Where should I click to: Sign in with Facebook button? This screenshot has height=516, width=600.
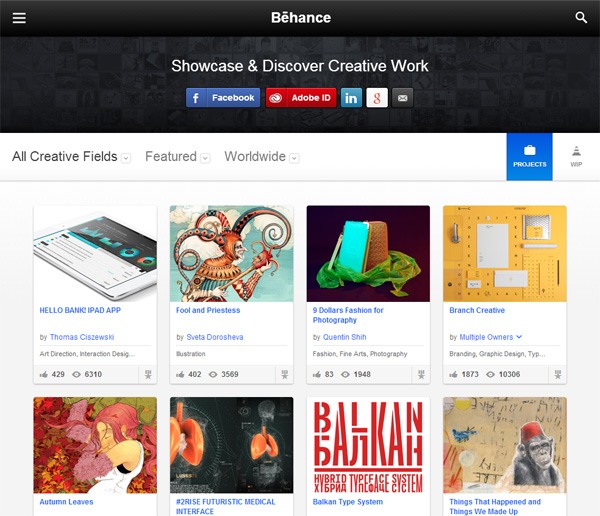pos(223,98)
